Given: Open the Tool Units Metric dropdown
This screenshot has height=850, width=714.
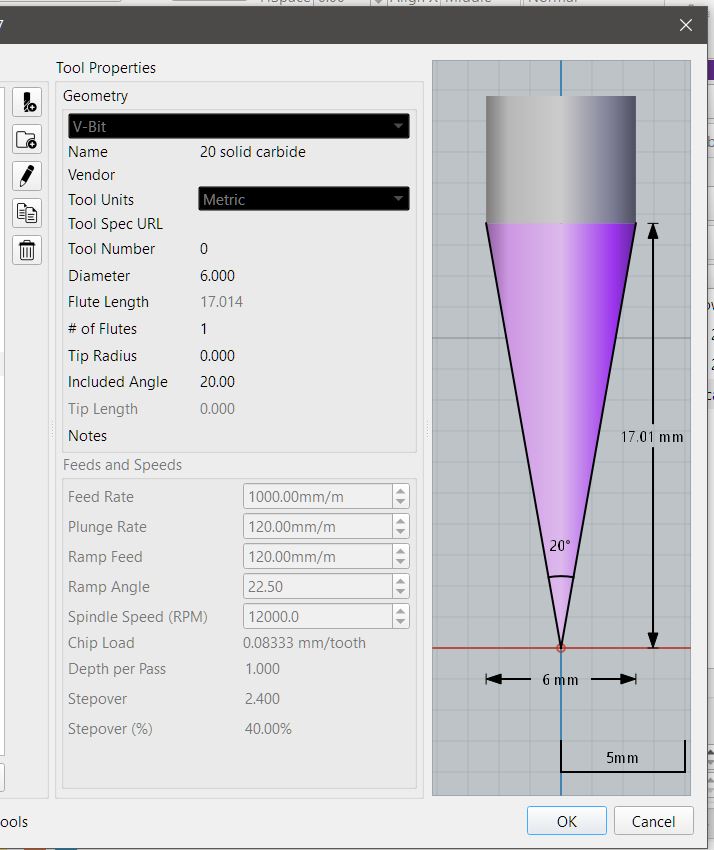Looking at the screenshot, I should click(303, 199).
